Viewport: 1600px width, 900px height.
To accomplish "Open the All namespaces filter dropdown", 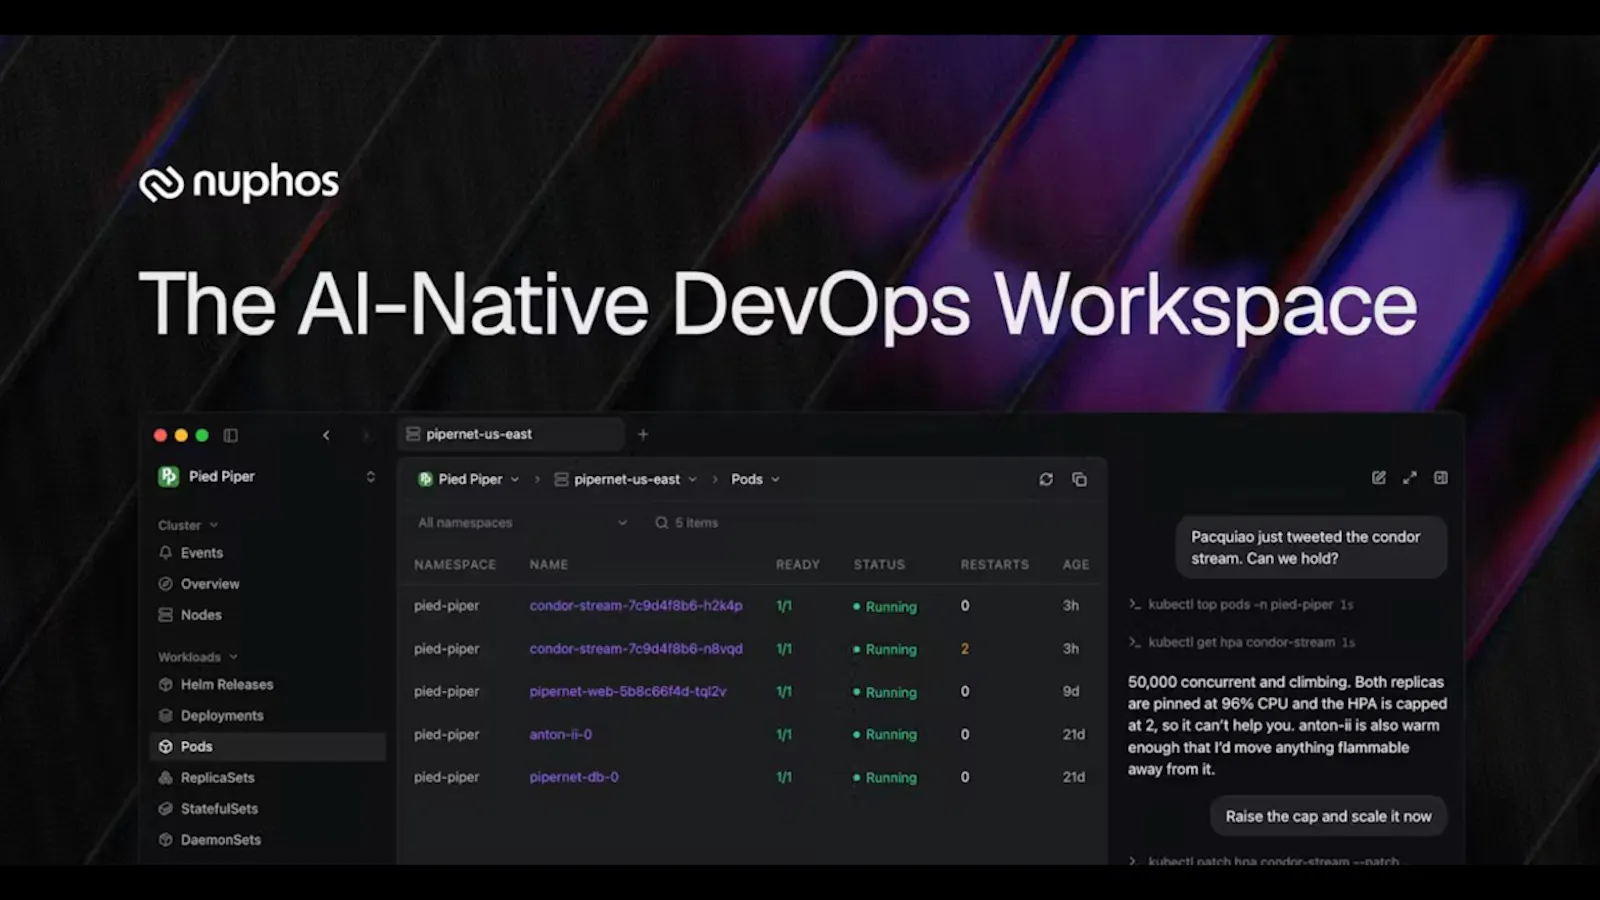I will pos(522,523).
